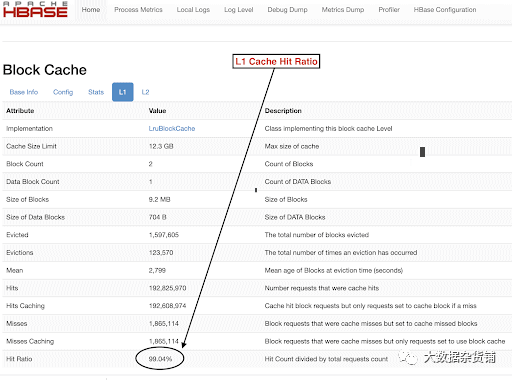Image resolution: width=512 pixels, height=380 pixels.
Task: Click the Apache HBase logo
Action: 35,10
